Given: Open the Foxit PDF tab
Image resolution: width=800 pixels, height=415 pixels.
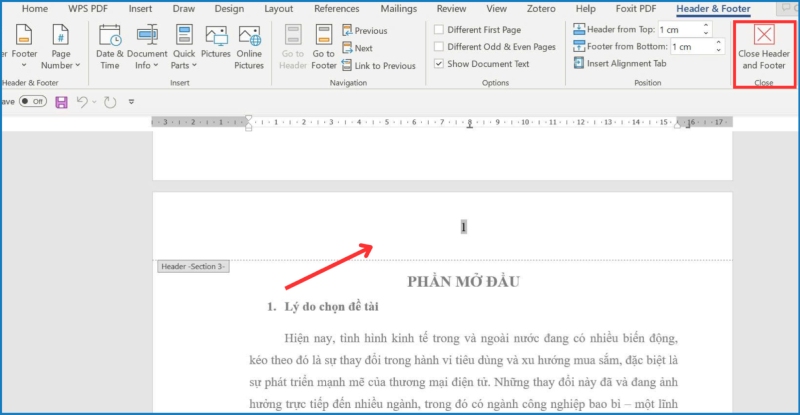Looking at the screenshot, I should (x=636, y=9).
